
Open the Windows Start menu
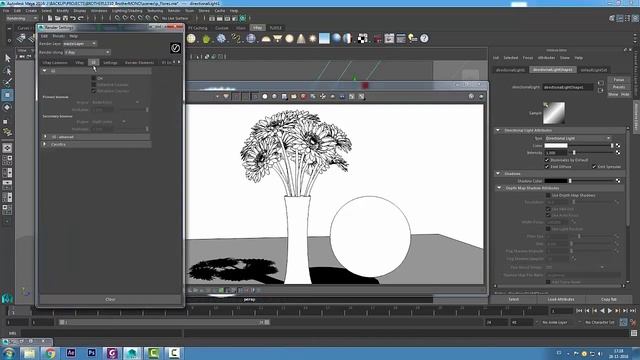click(9, 353)
